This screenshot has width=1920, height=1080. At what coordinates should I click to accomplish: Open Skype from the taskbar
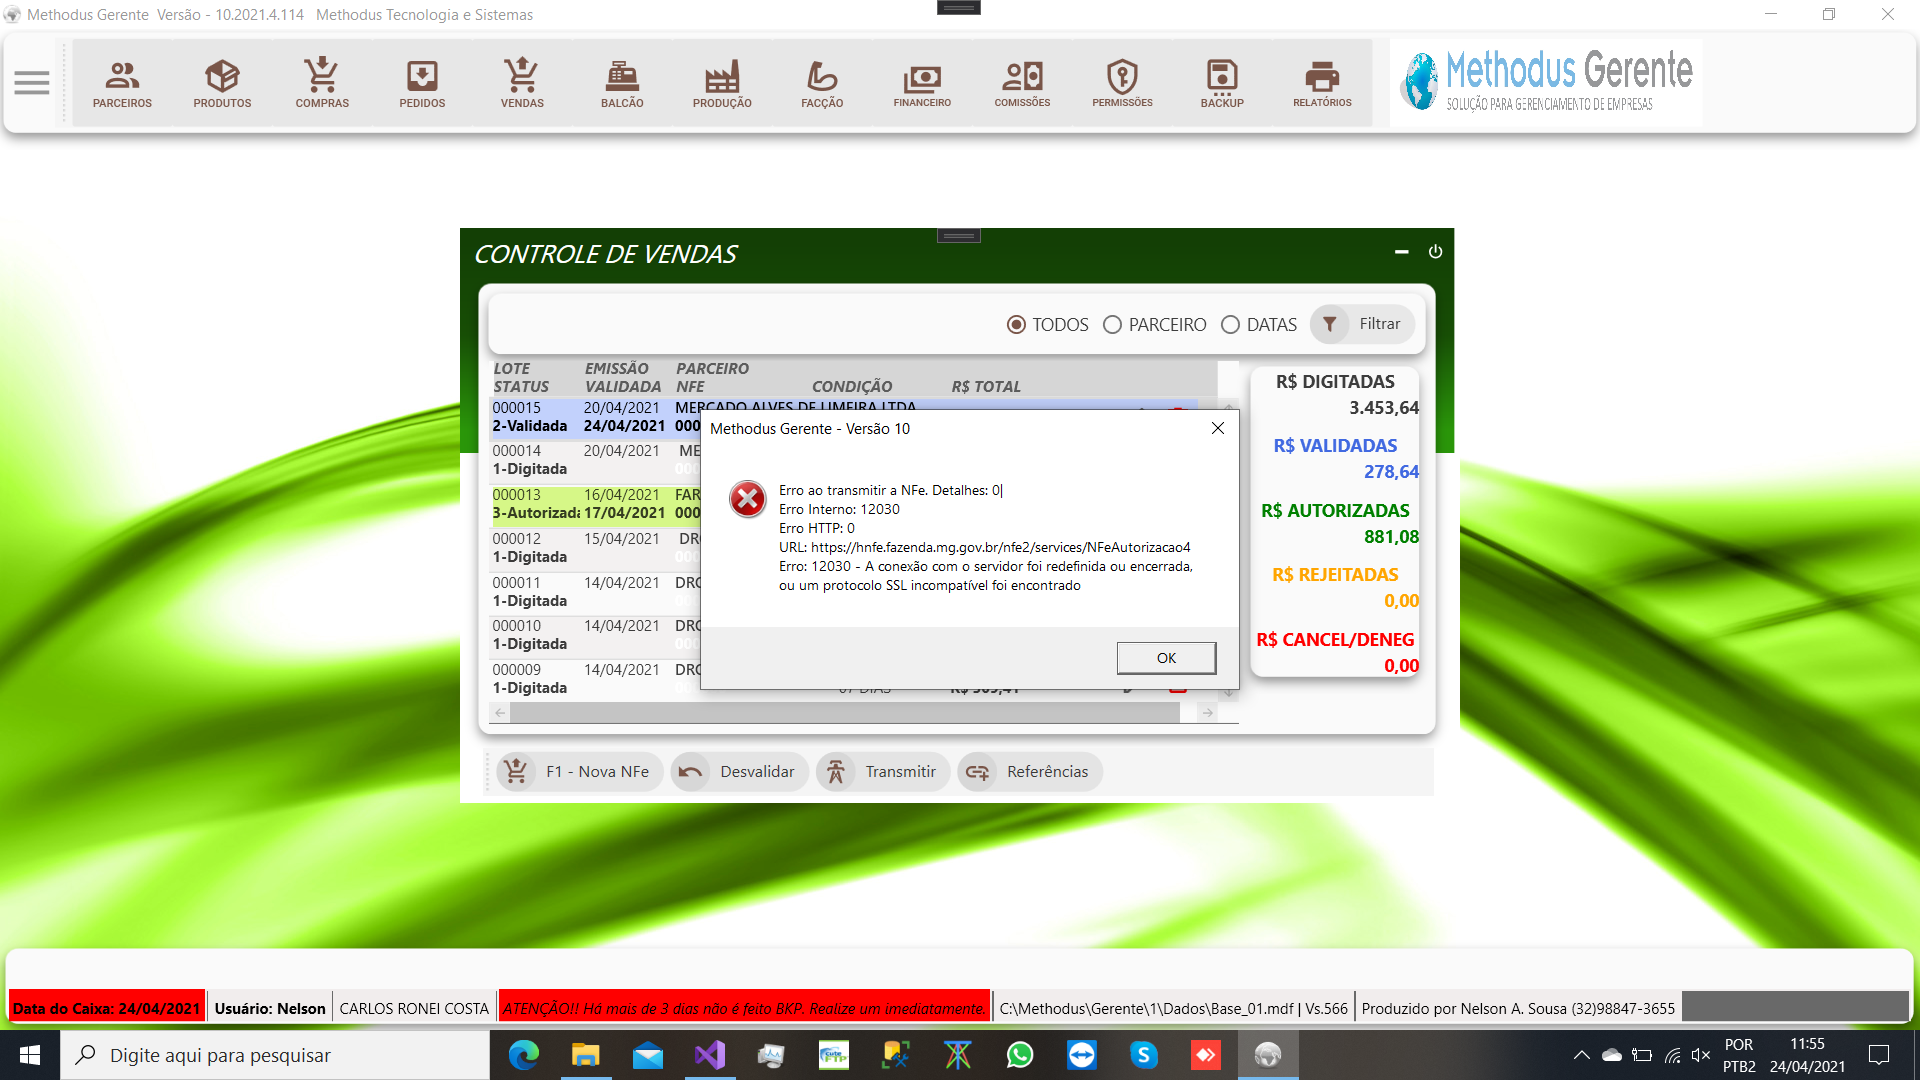(1144, 1055)
